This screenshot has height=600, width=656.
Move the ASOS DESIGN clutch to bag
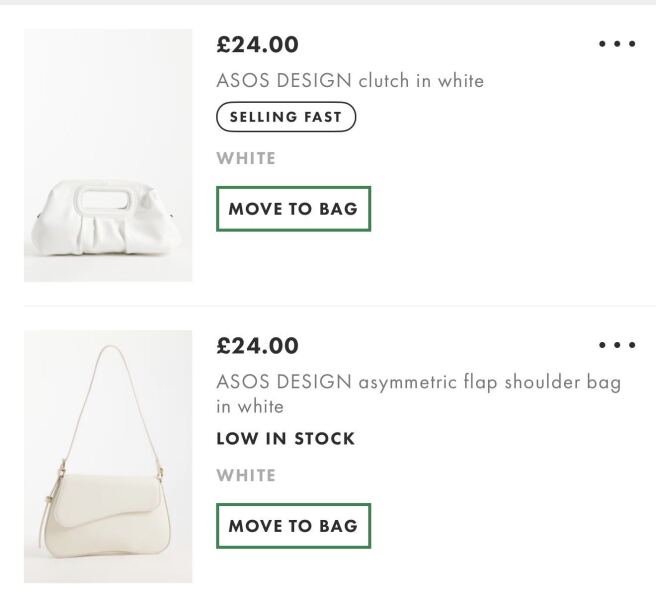(x=293, y=209)
